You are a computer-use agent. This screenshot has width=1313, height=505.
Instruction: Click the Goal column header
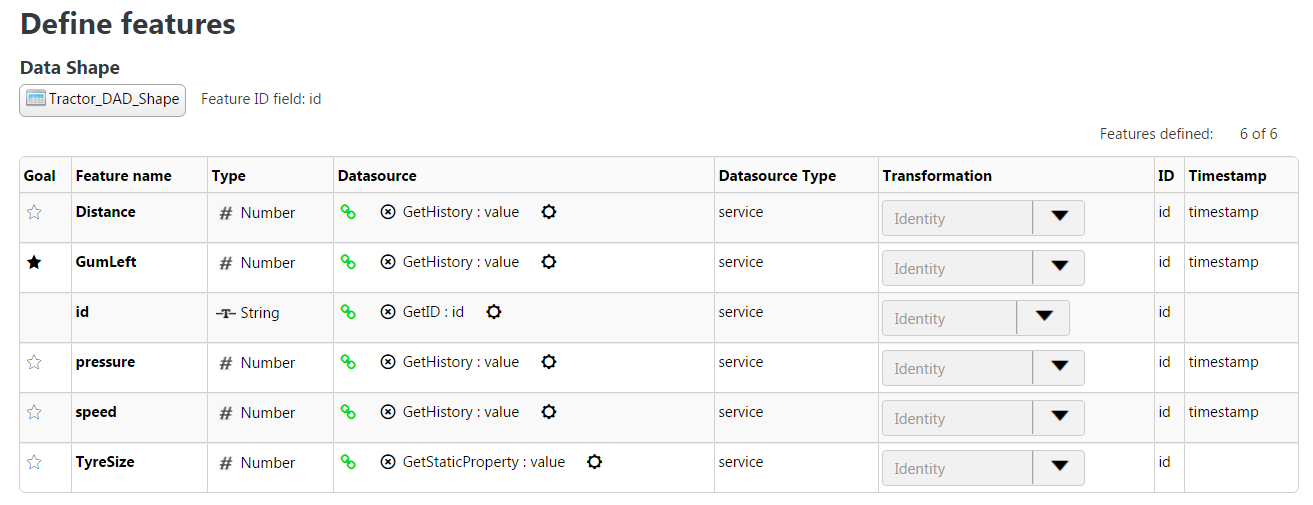(x=40, y=176)
